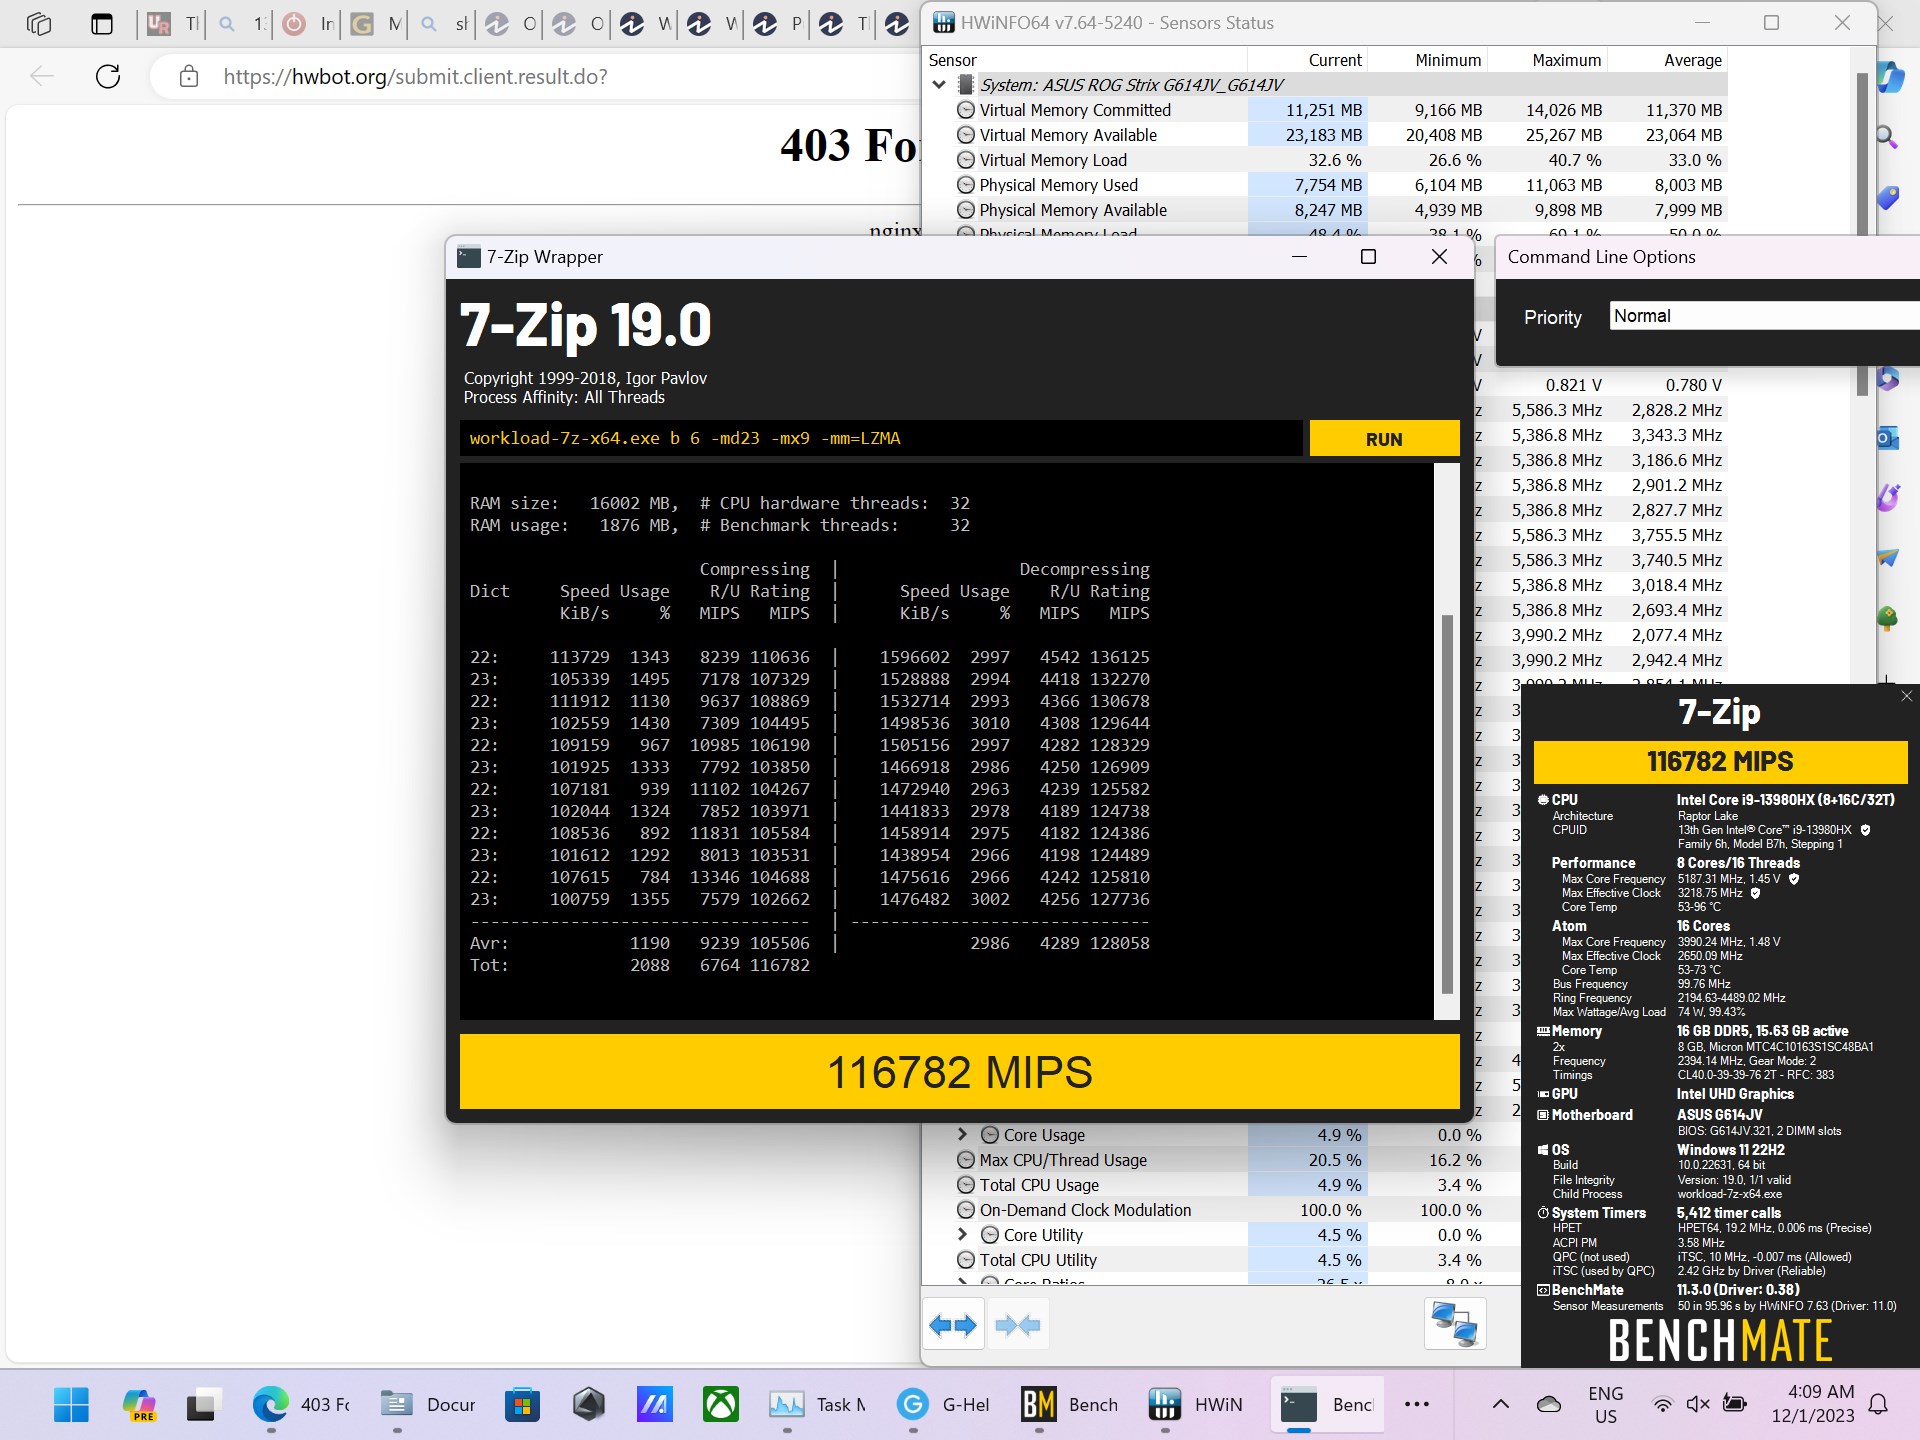Open the Edge sidebar Outlook icon
Viewport: 1920px width, 1440px height.
pos(1887,438)
